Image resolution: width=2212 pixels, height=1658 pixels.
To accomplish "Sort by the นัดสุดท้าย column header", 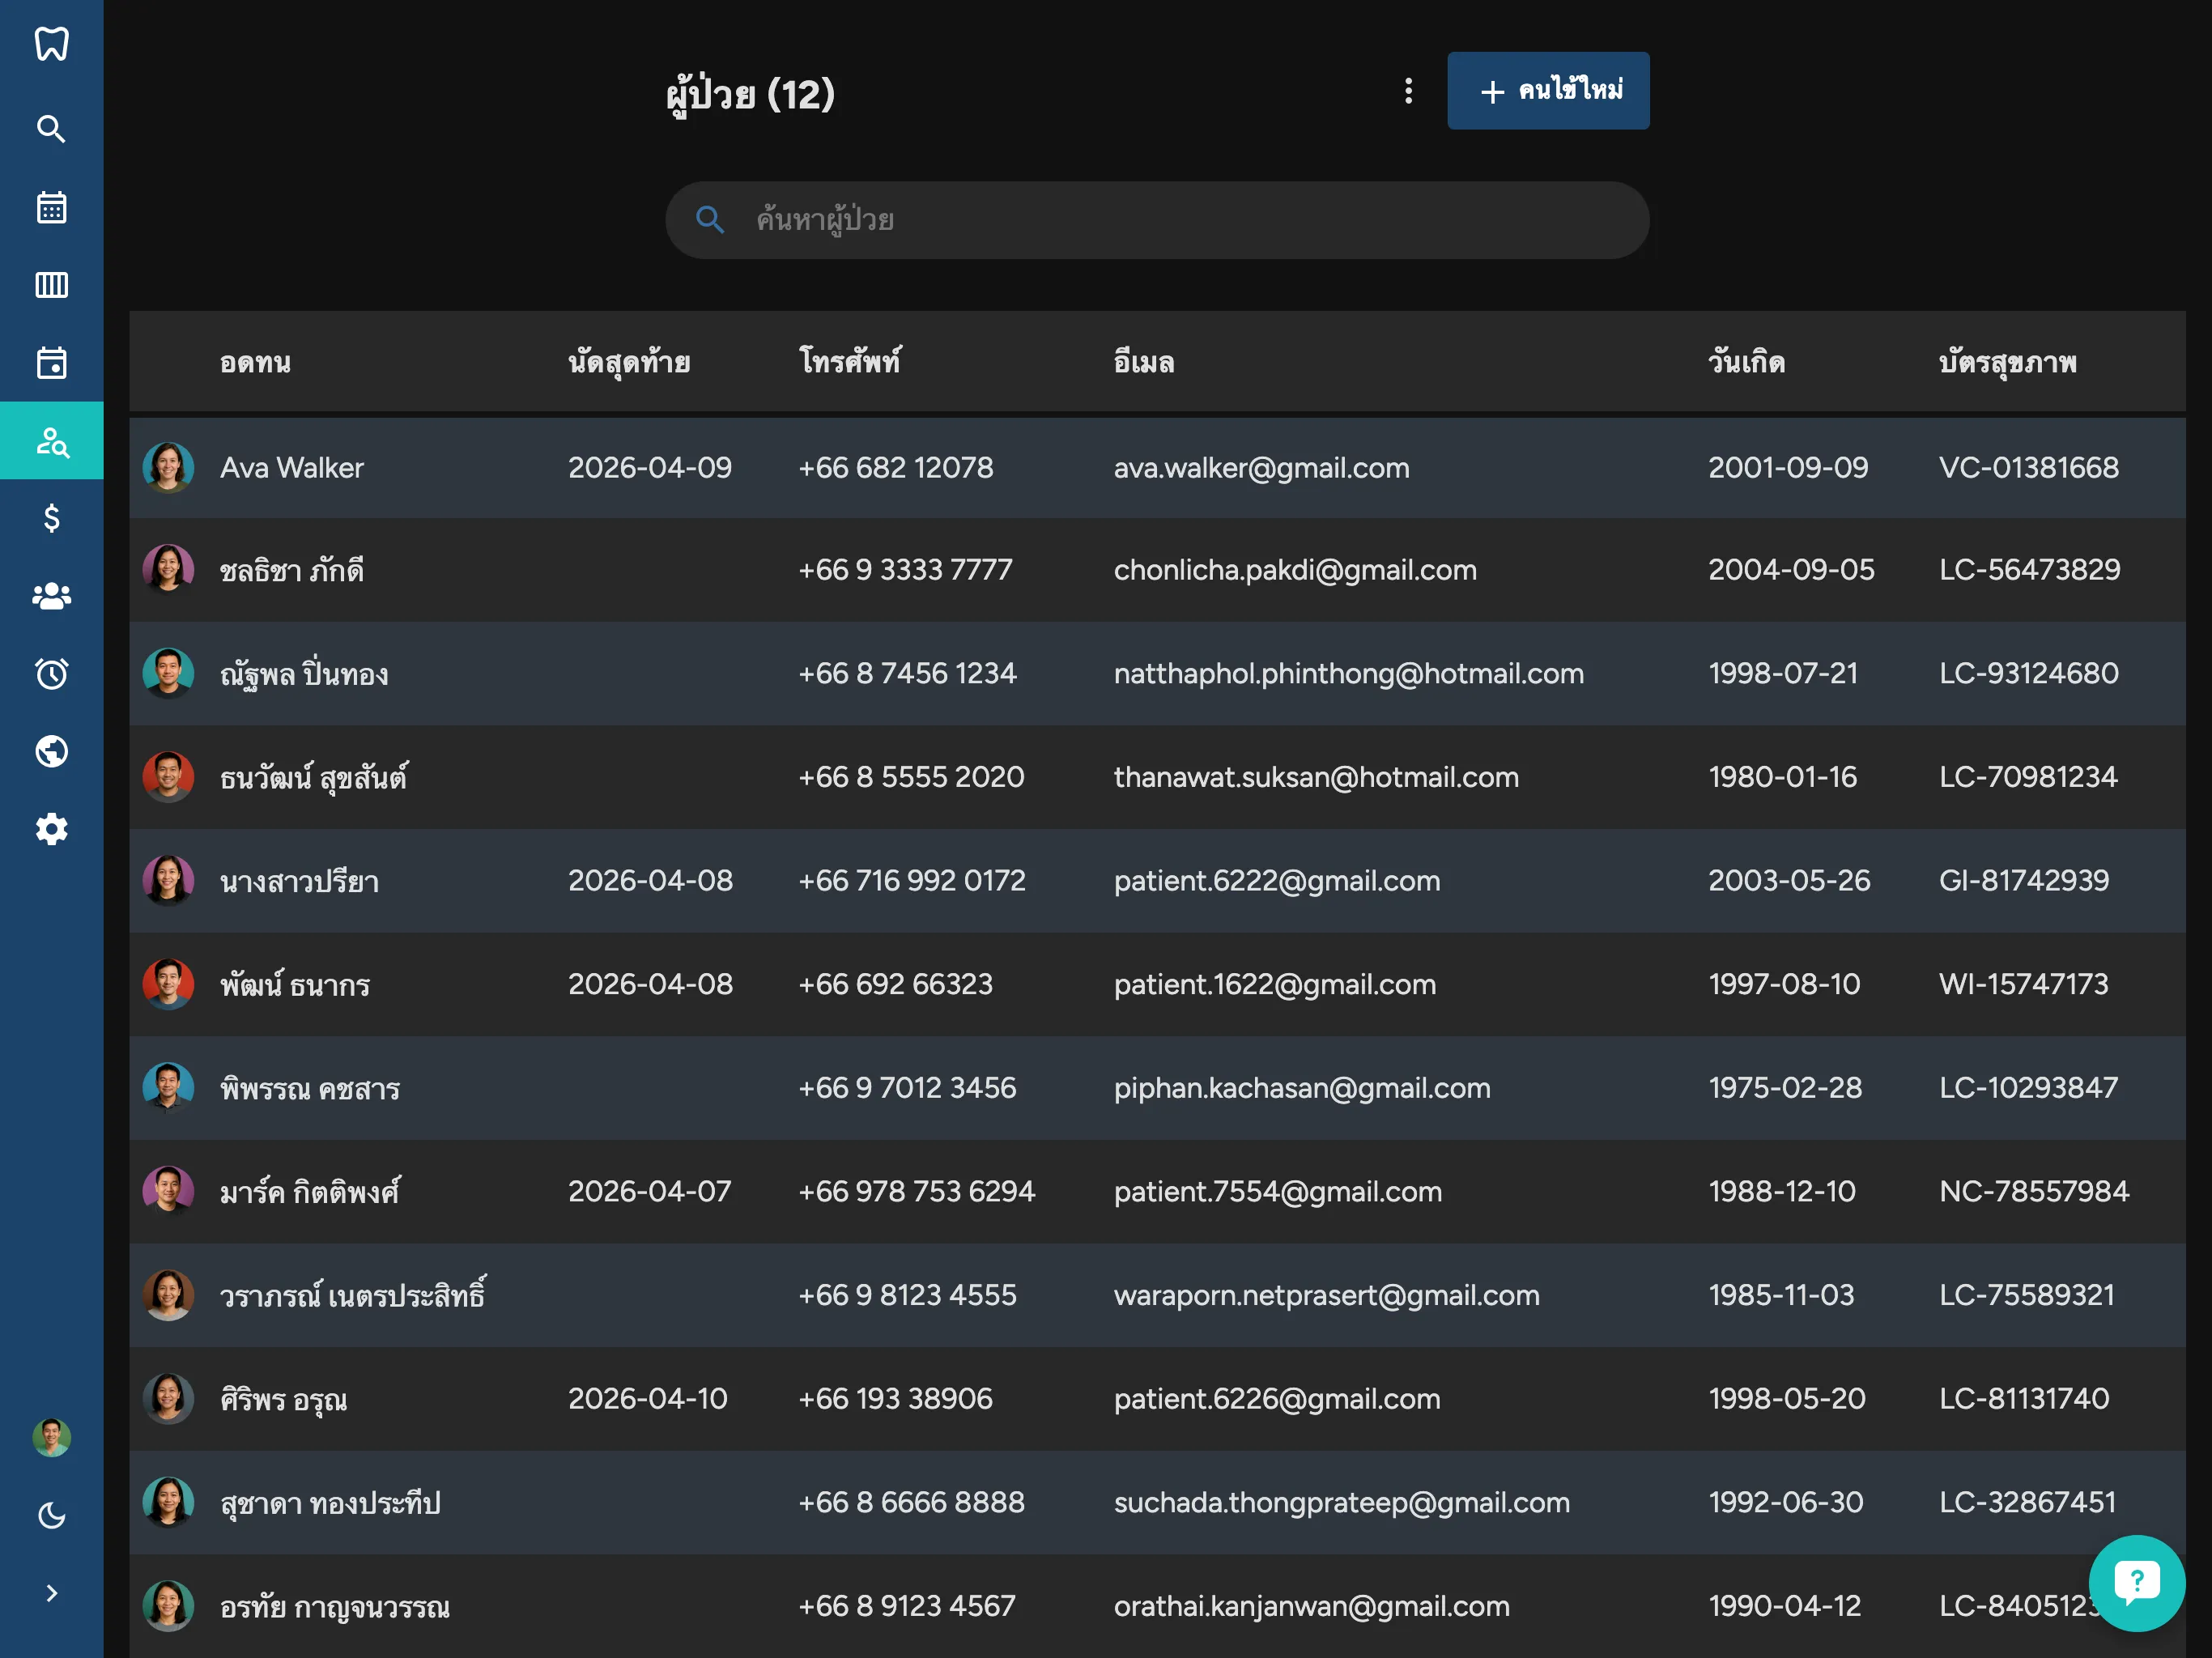I will click(629, 362).
